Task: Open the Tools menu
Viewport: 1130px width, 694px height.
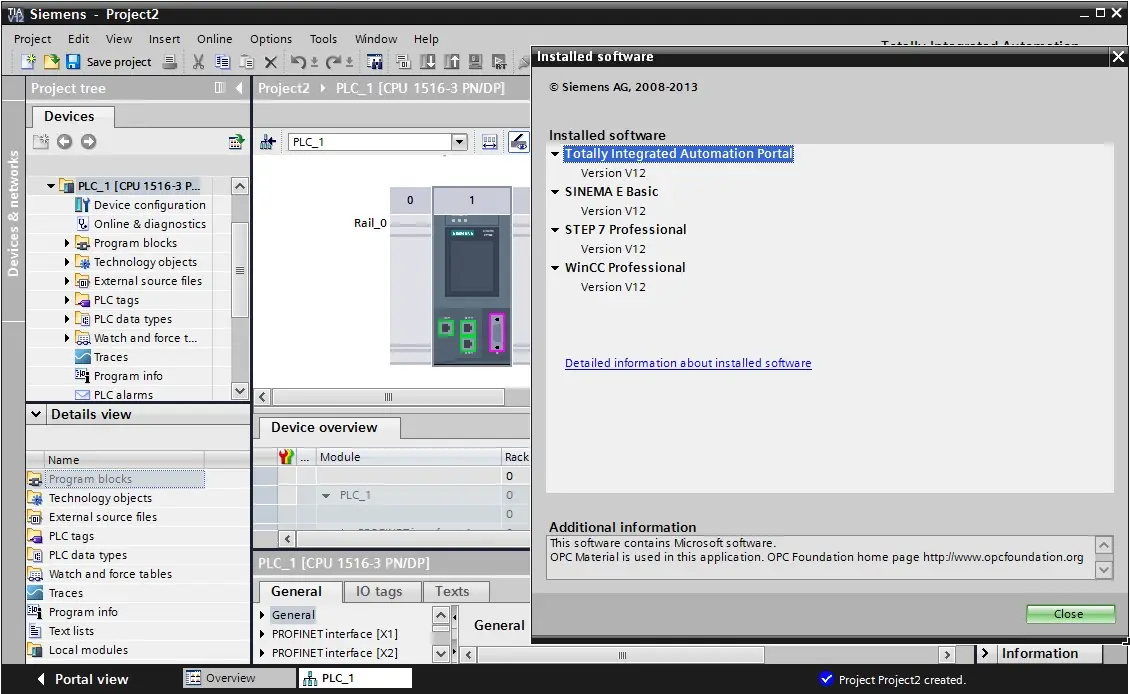Action: point(324,39)
